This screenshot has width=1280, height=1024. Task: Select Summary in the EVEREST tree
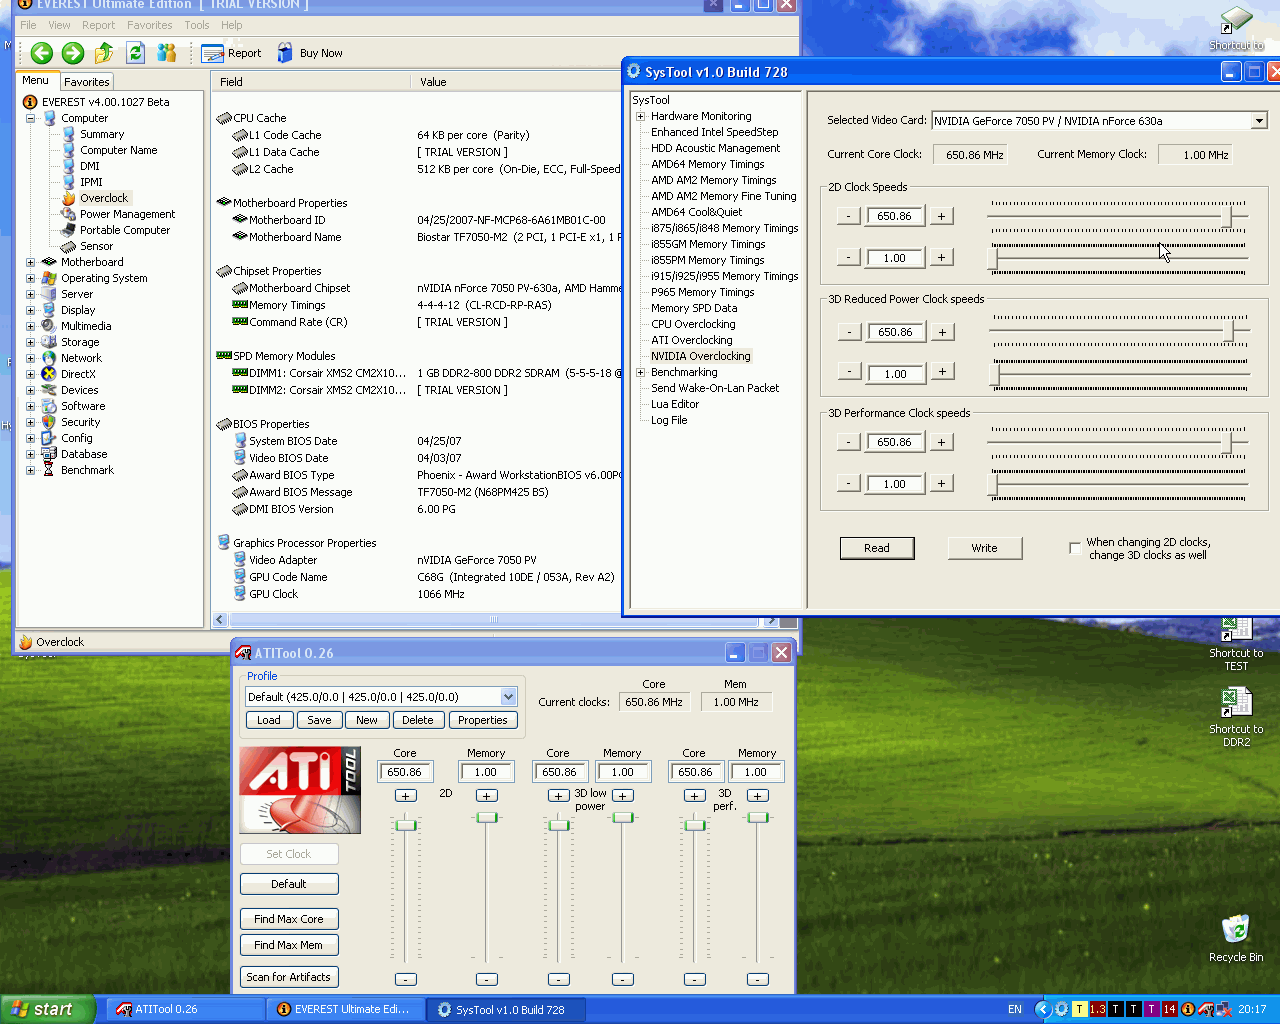[x=102, y=134]
